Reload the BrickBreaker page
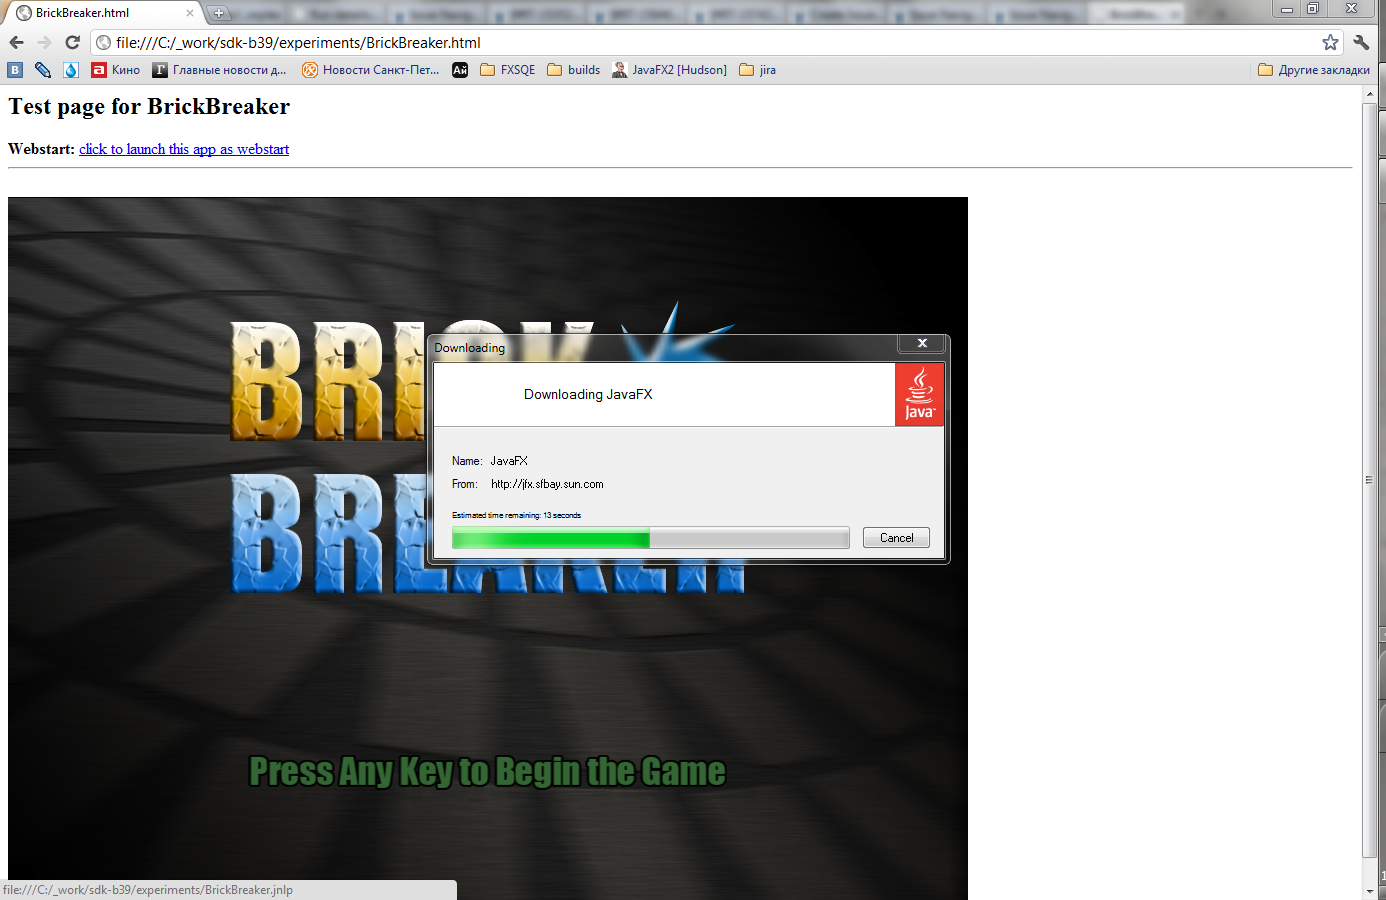1386x900 pixels. (x=72, y=42)
